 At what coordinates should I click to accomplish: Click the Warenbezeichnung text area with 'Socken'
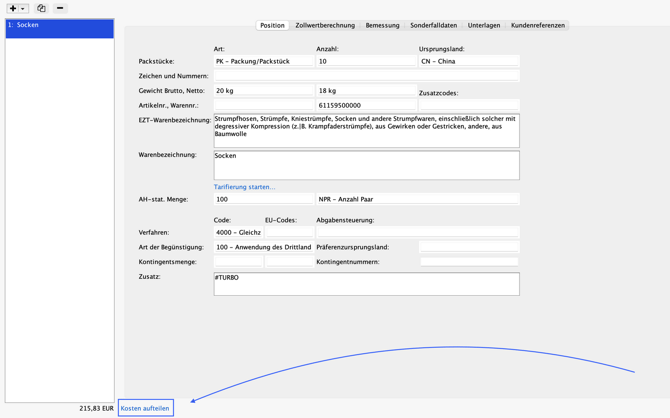coord(366,165)
